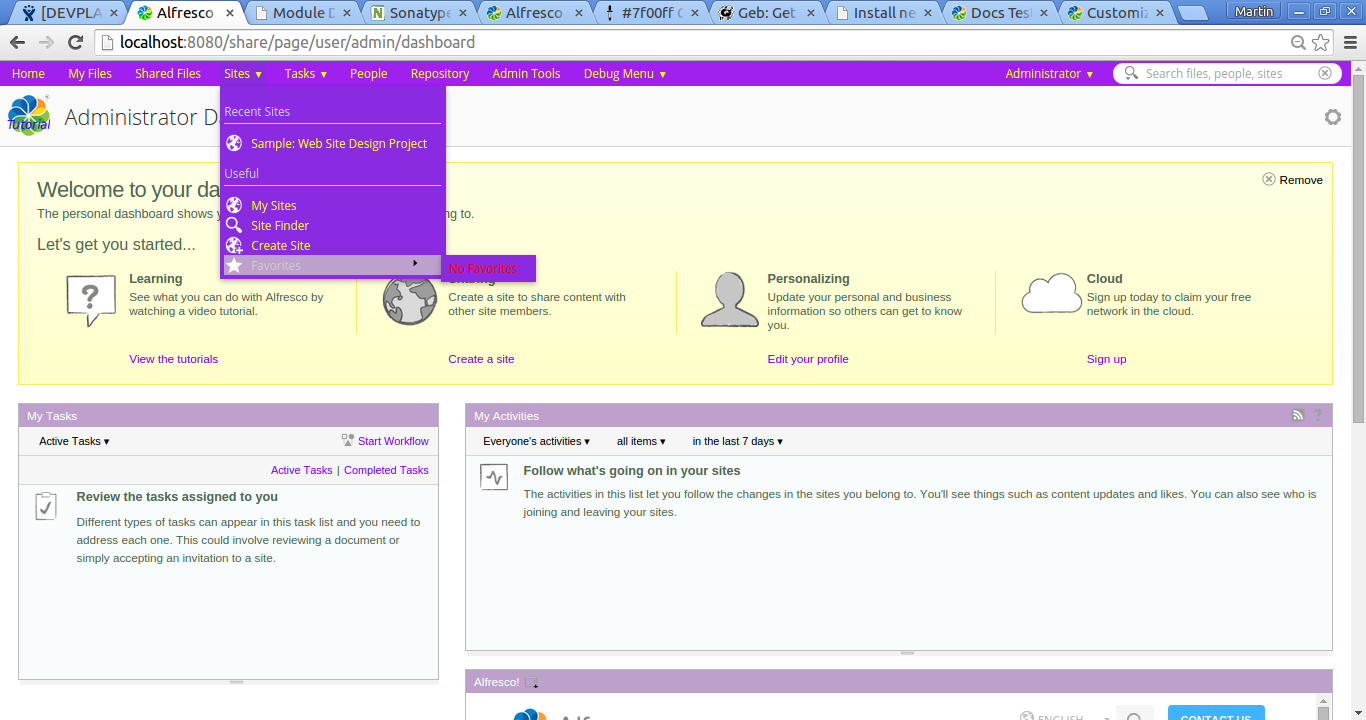This screenshot has height=720, width=1366.
Task: Click the search magnifier in the search bar
Action: pyautogui.click(x=1131, y=73)
